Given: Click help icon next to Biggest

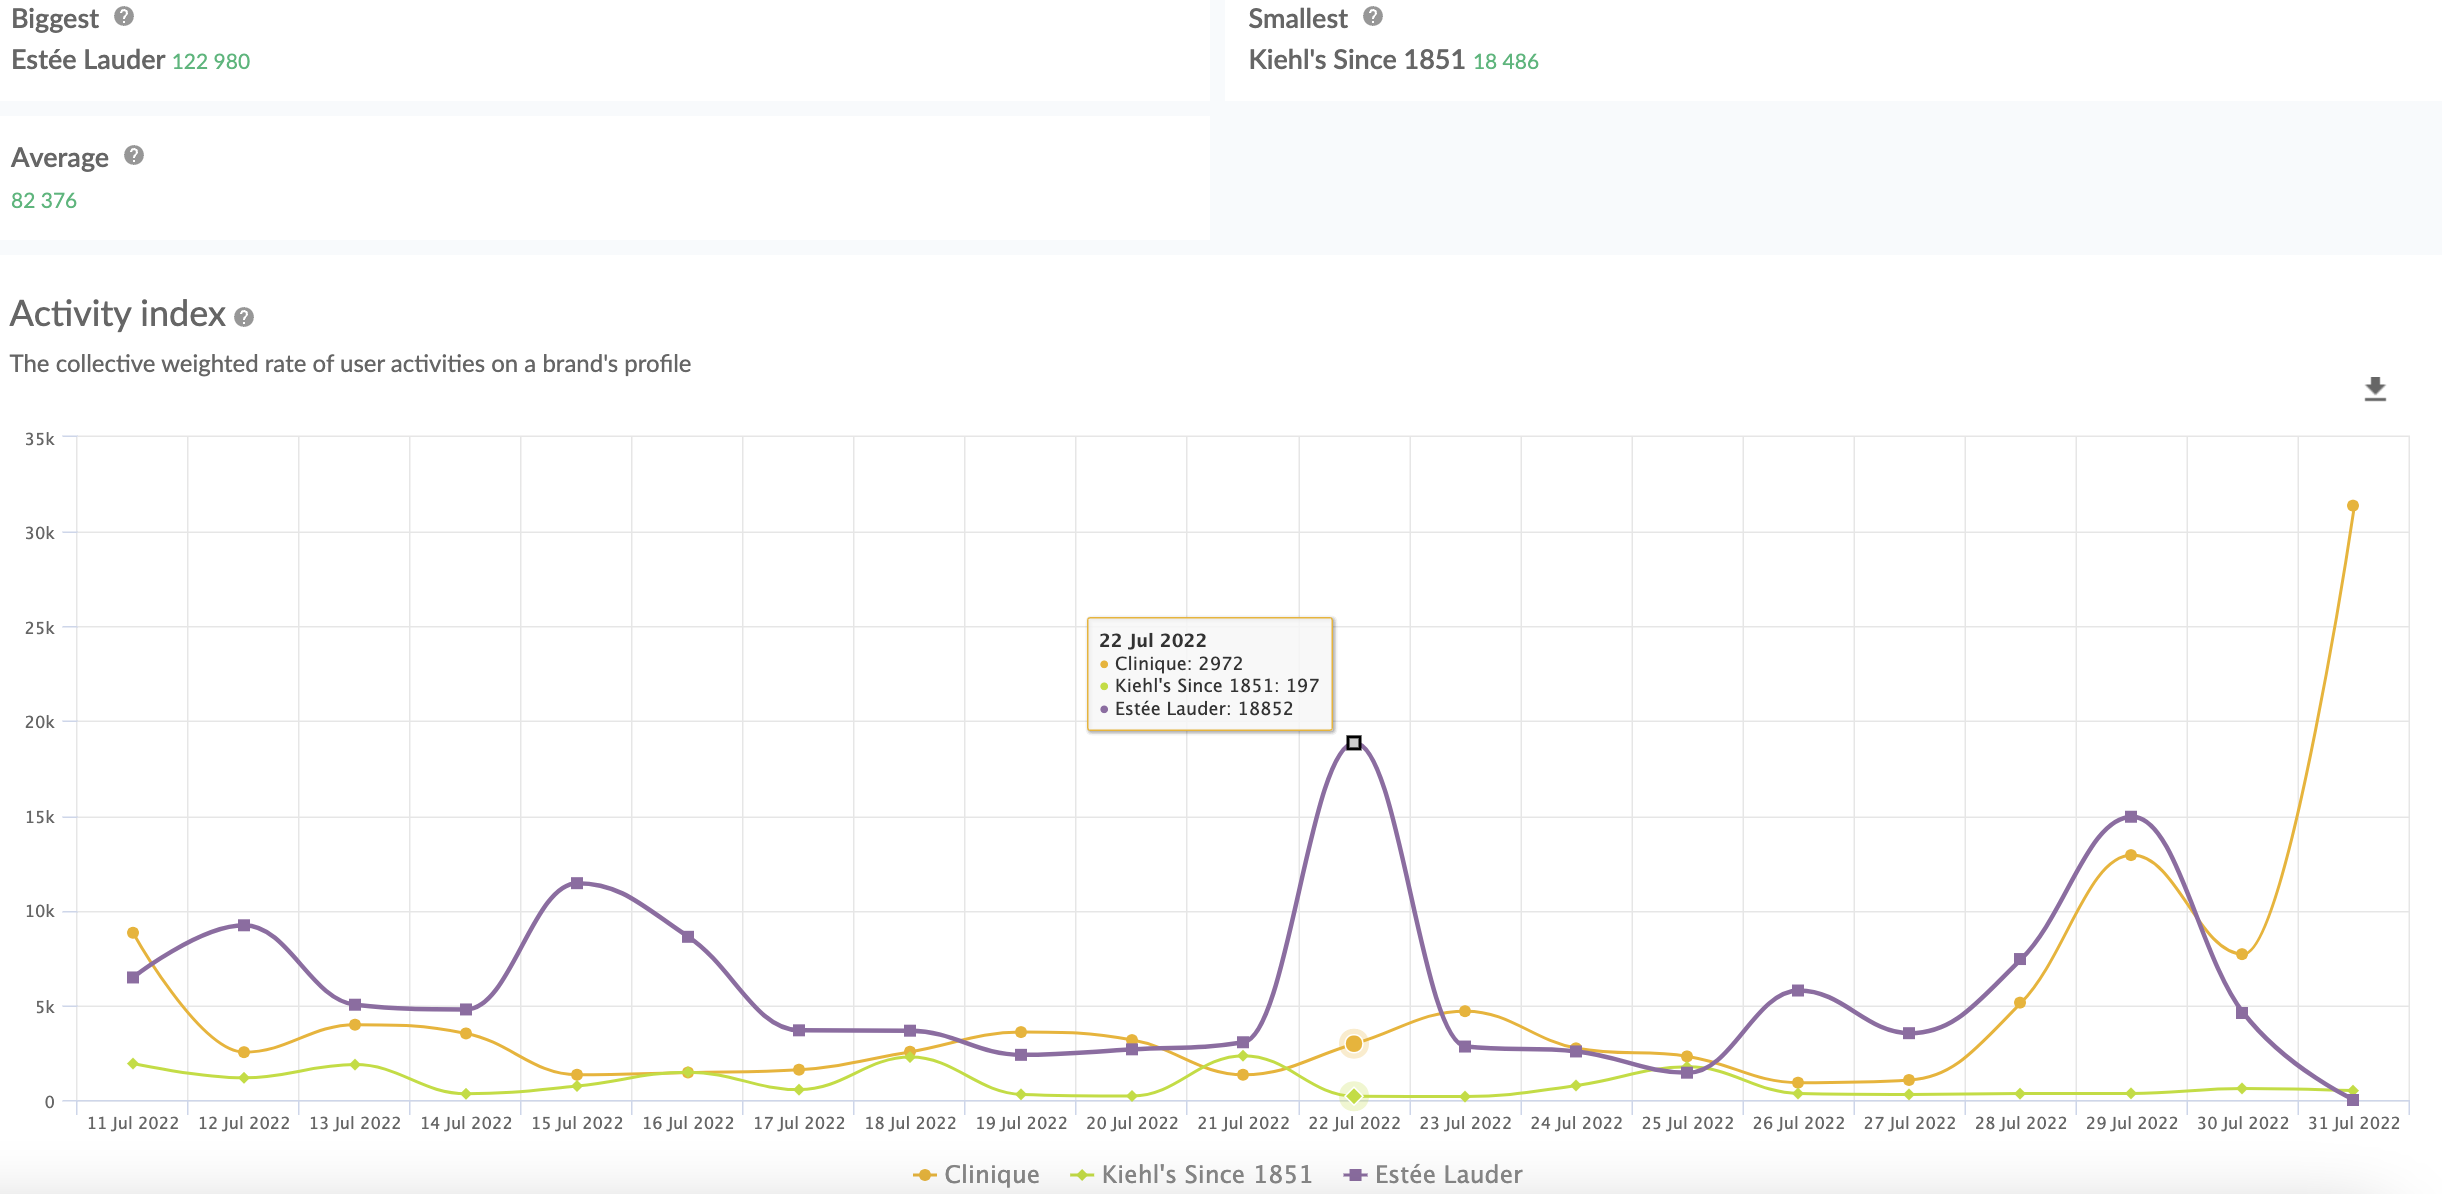Looking at the screenshot, I should click(x=124, y=16).
